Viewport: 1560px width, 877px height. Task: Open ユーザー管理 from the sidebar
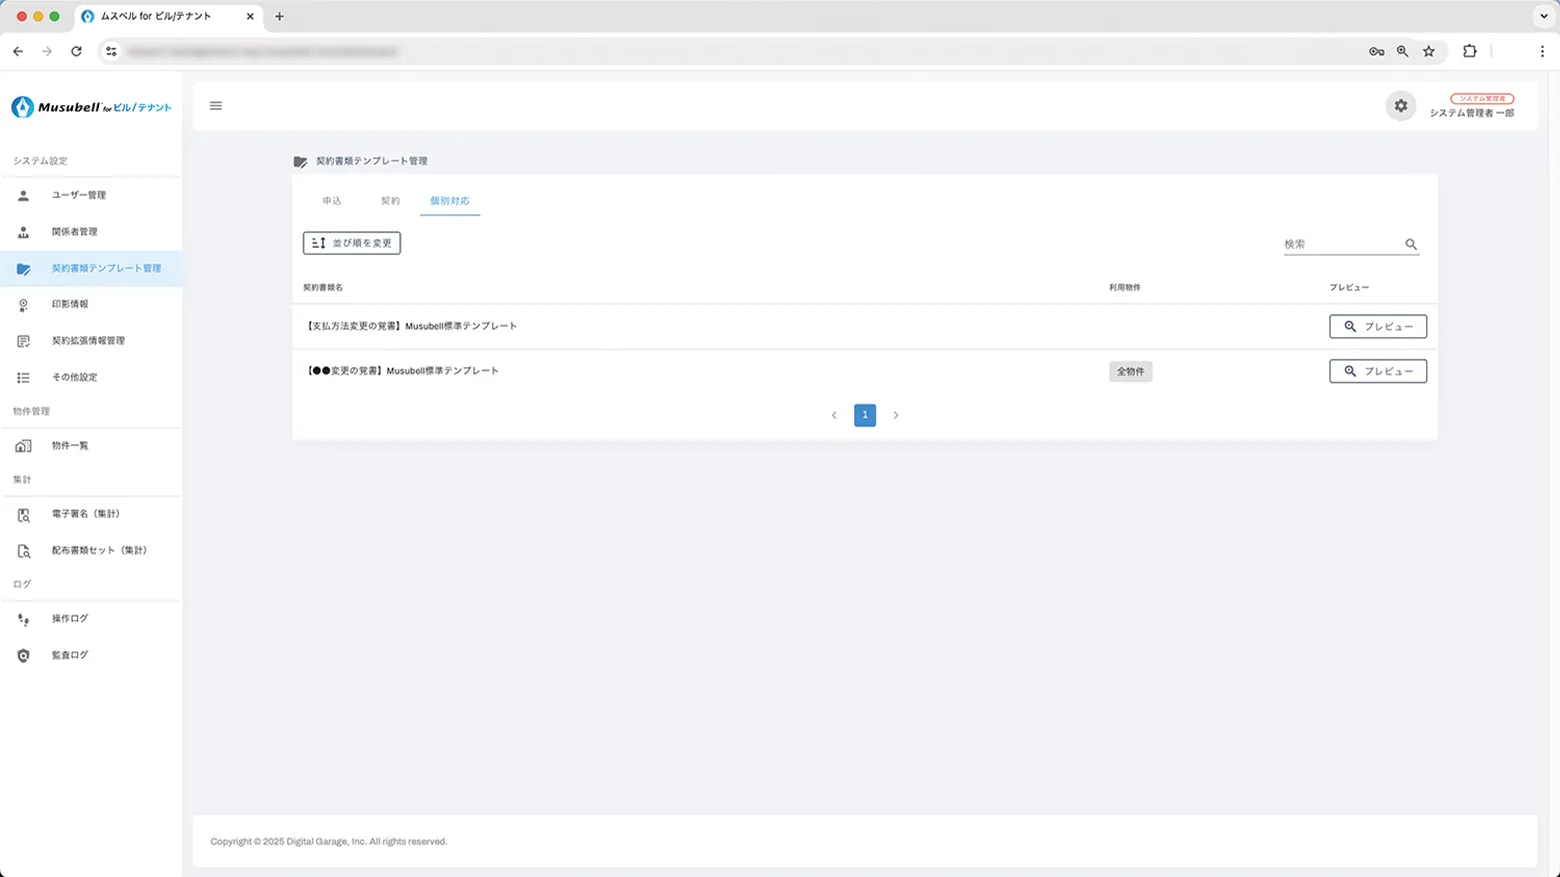(x=78, y=195)
